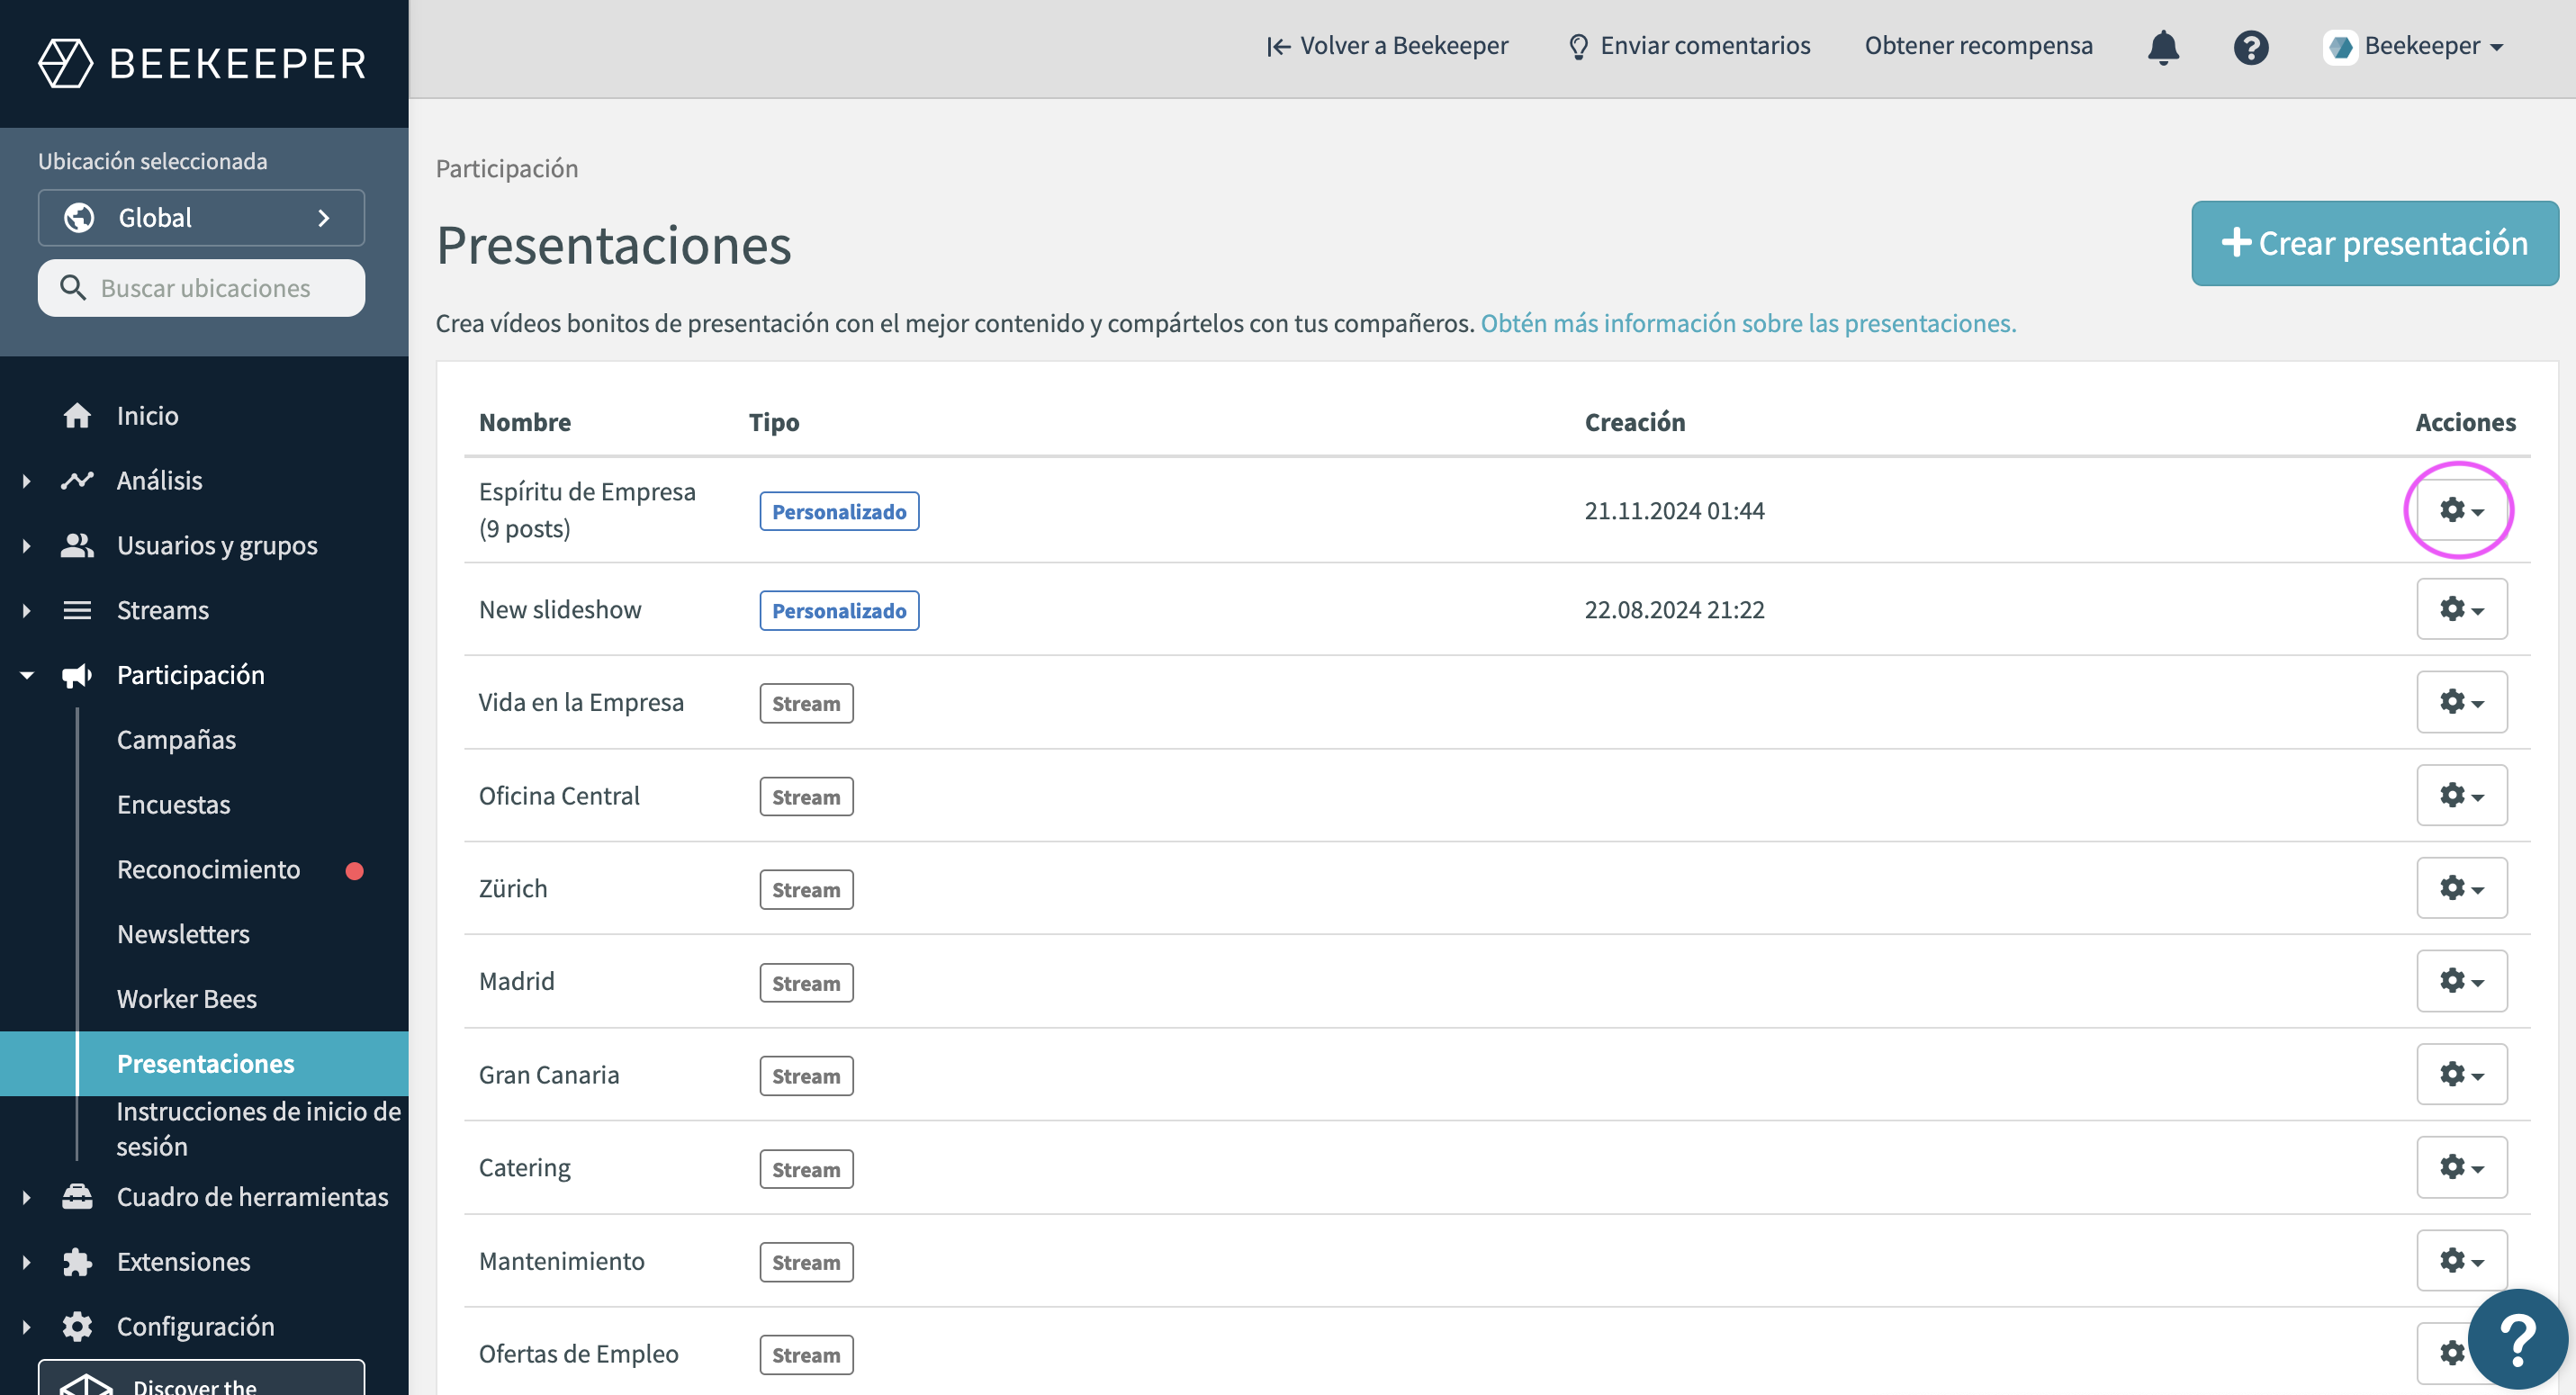Expand the Análisis menu arrow
2576x1395 pixels.
pyautogui.click(x=26, y=481)
